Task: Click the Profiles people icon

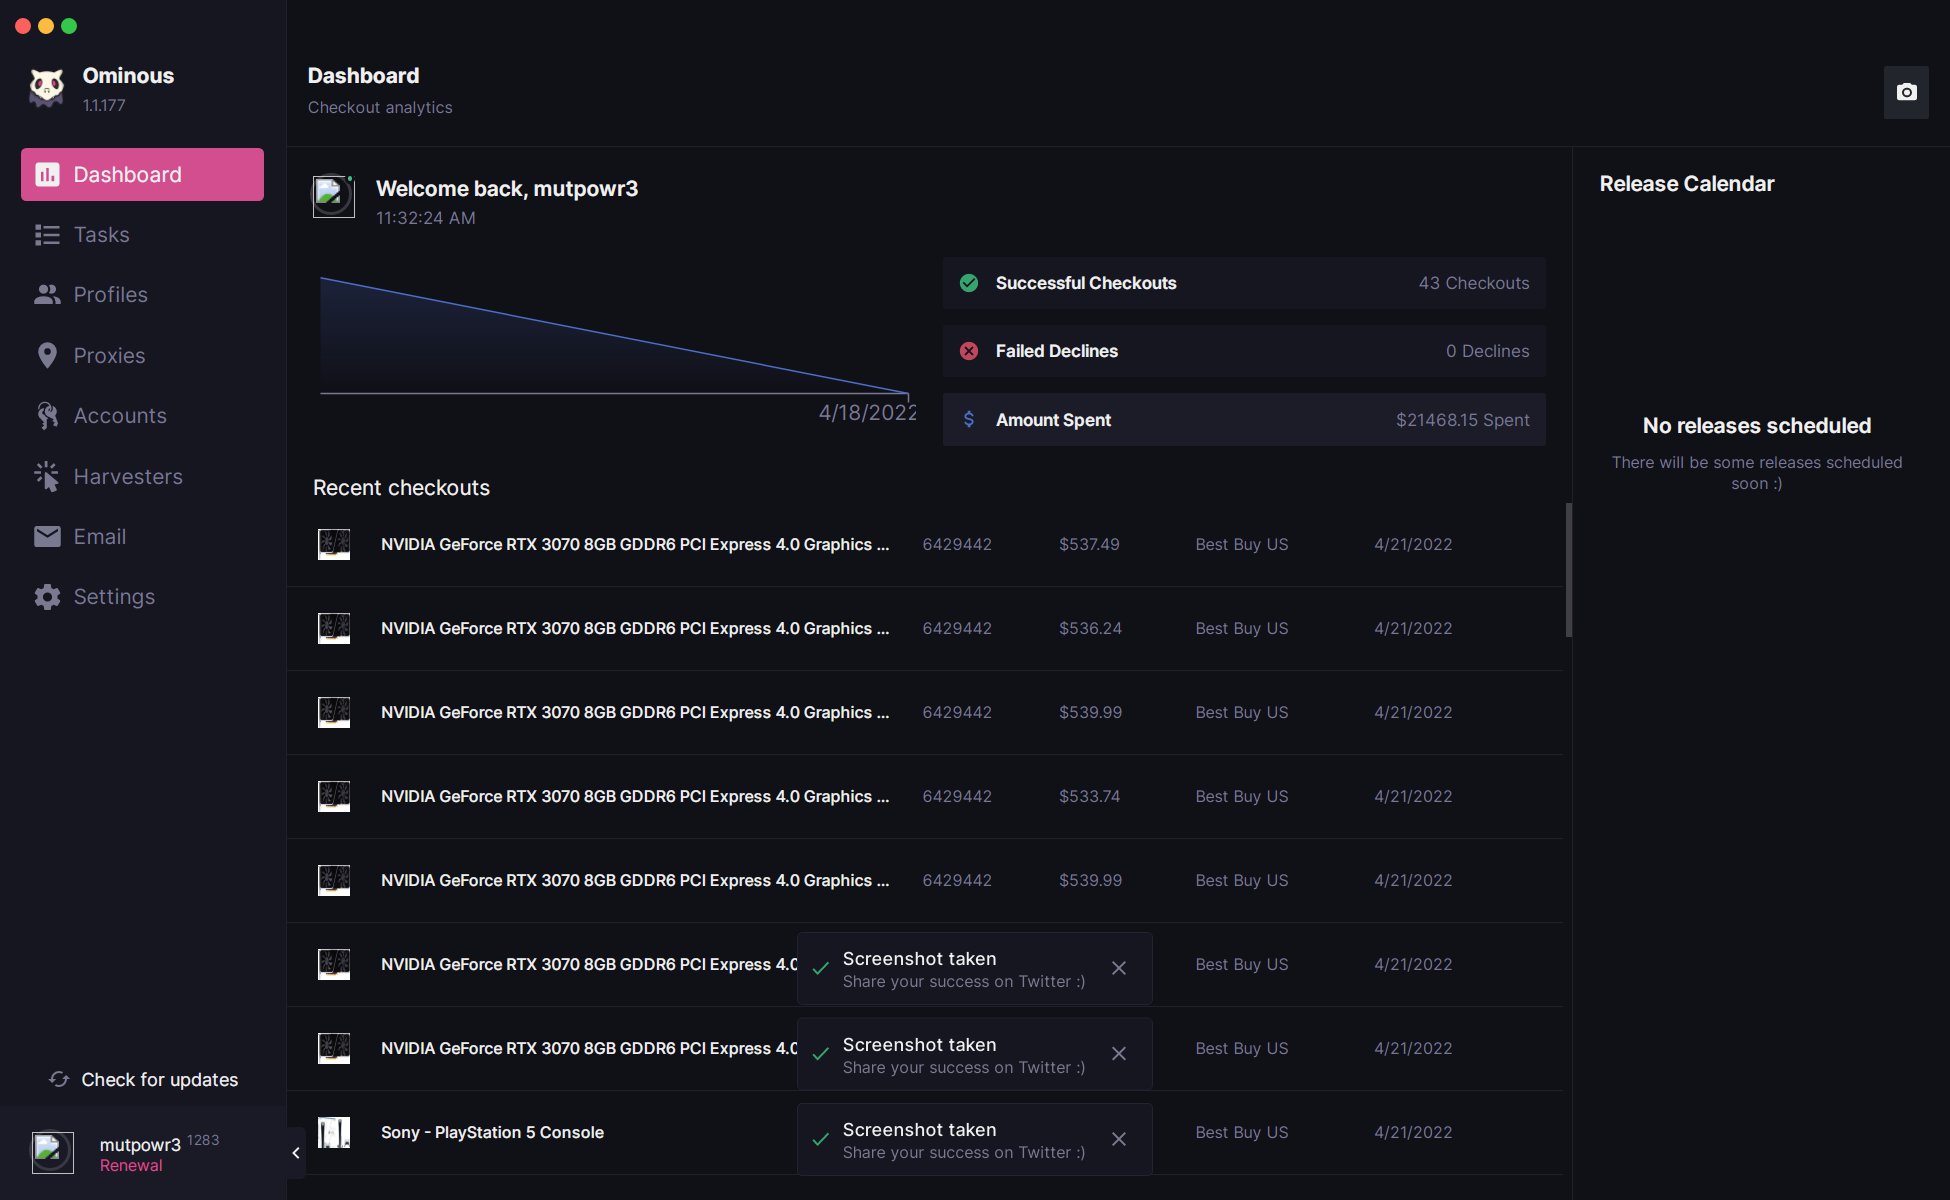Action: (47, 295)
